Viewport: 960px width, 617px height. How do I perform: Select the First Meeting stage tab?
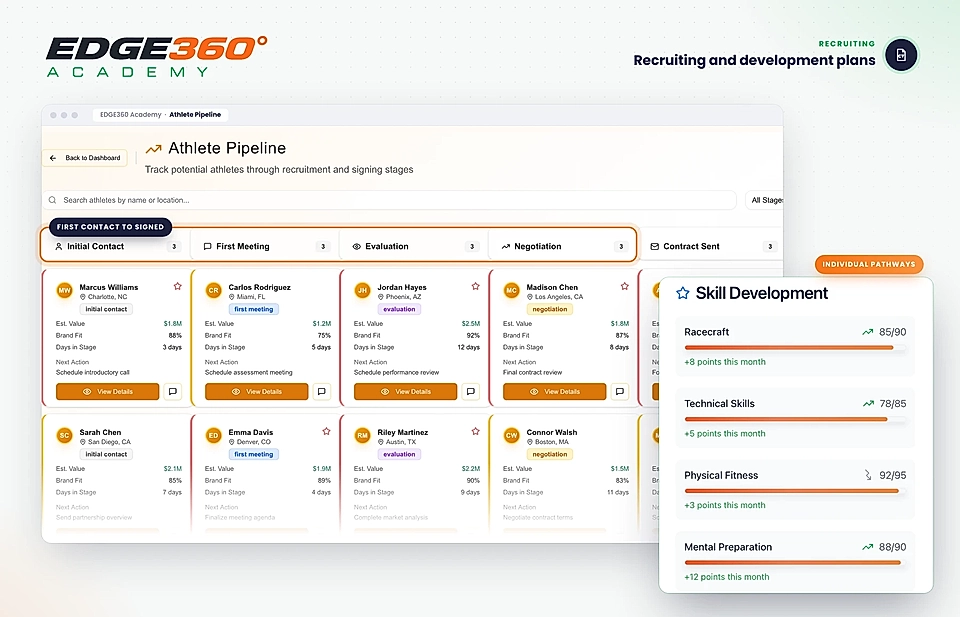pyautogui.click(x=264, y=246)
